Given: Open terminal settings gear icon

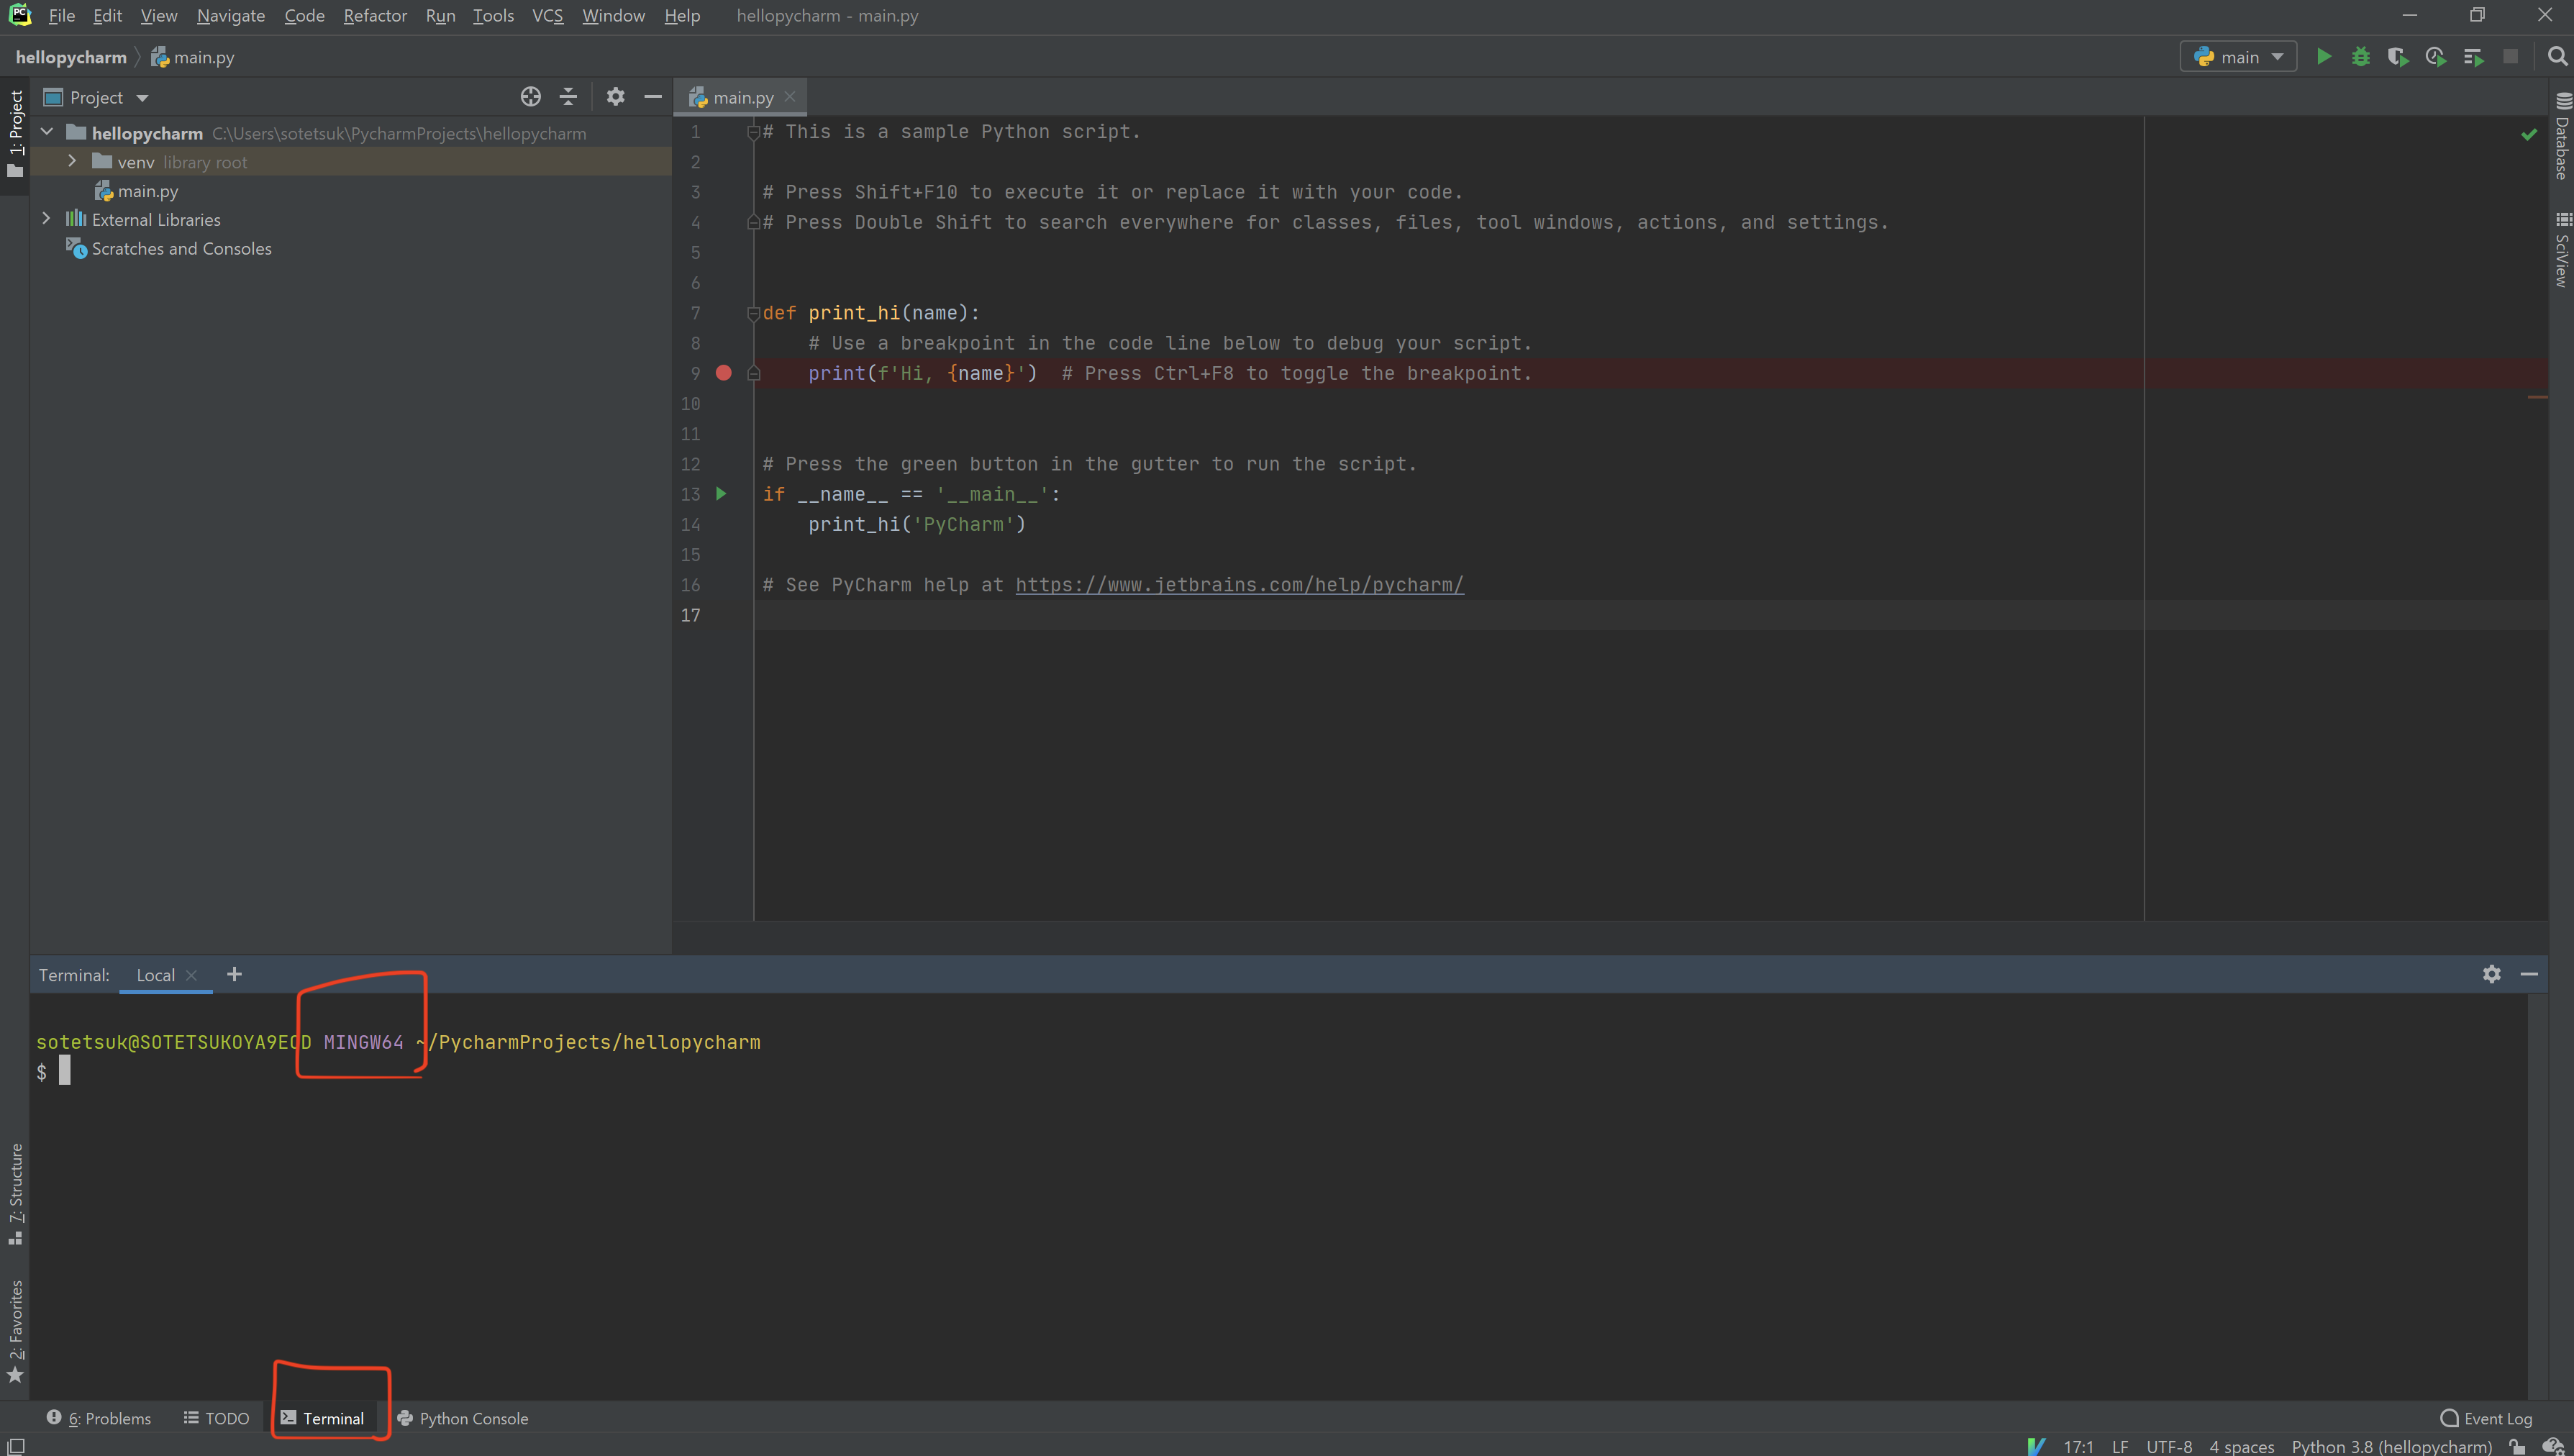Looking at the screenshot, I should [x=2492, y=974].
